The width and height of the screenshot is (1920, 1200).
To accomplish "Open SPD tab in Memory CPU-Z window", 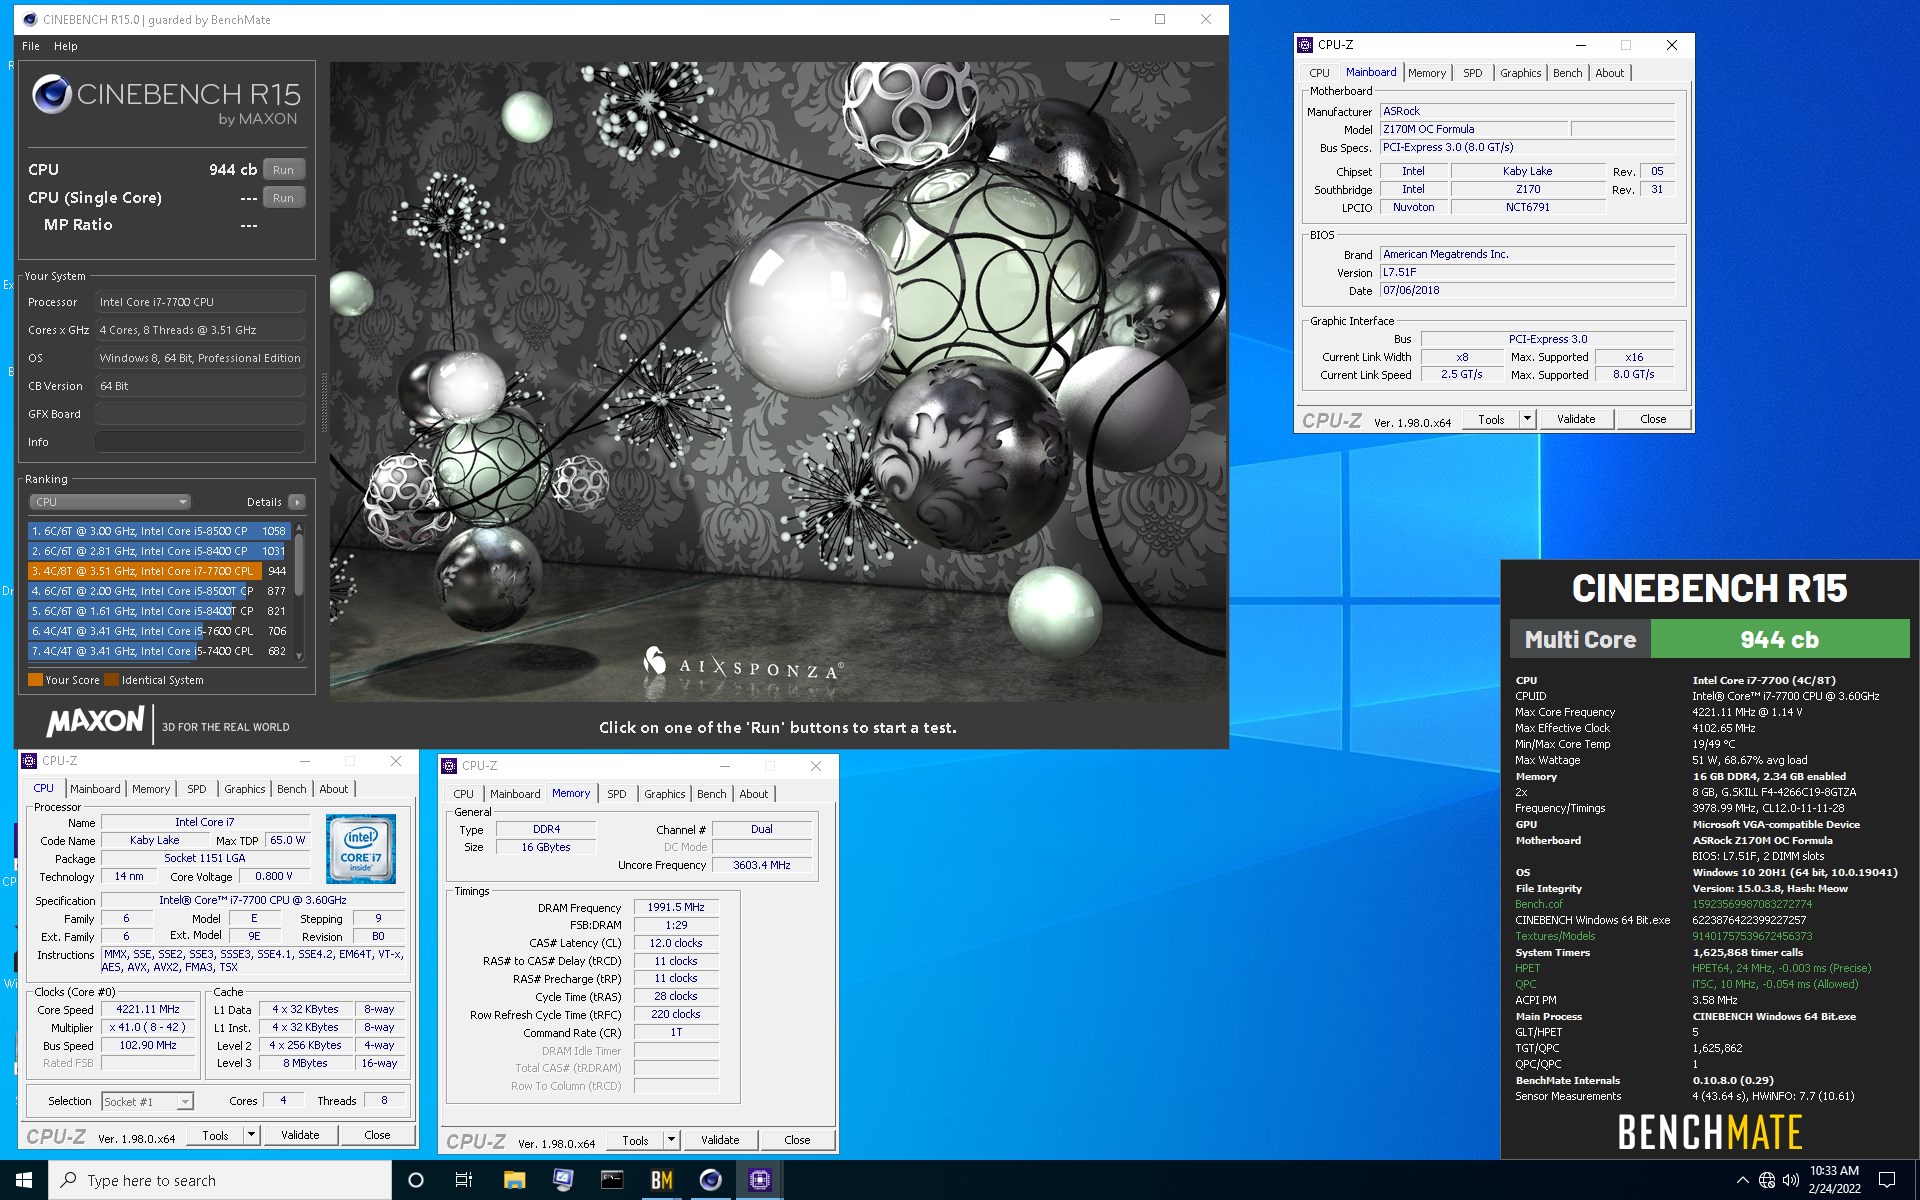I will [x=616, y=794].
